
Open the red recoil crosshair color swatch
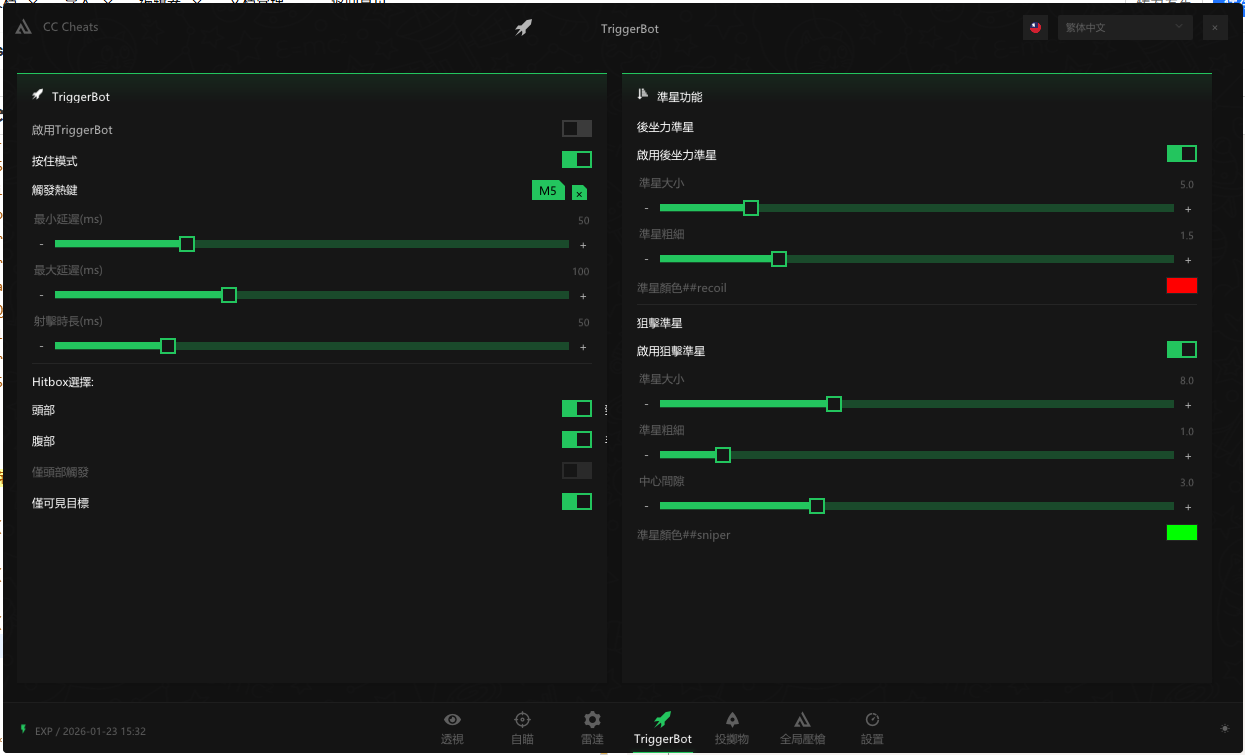1181,286
